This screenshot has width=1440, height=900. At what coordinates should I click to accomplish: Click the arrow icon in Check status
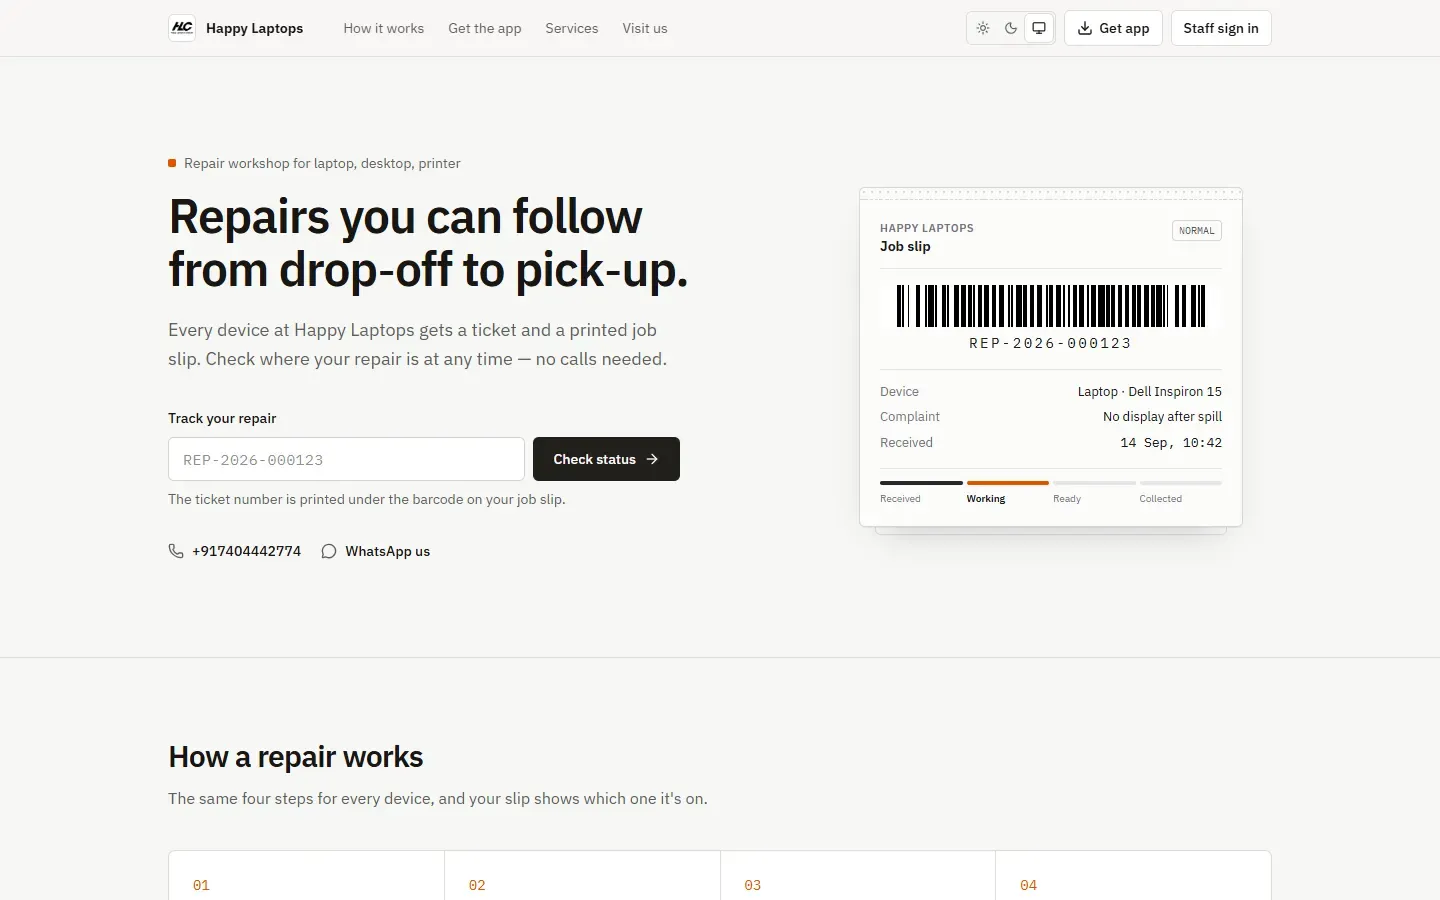tap(652, 459)
